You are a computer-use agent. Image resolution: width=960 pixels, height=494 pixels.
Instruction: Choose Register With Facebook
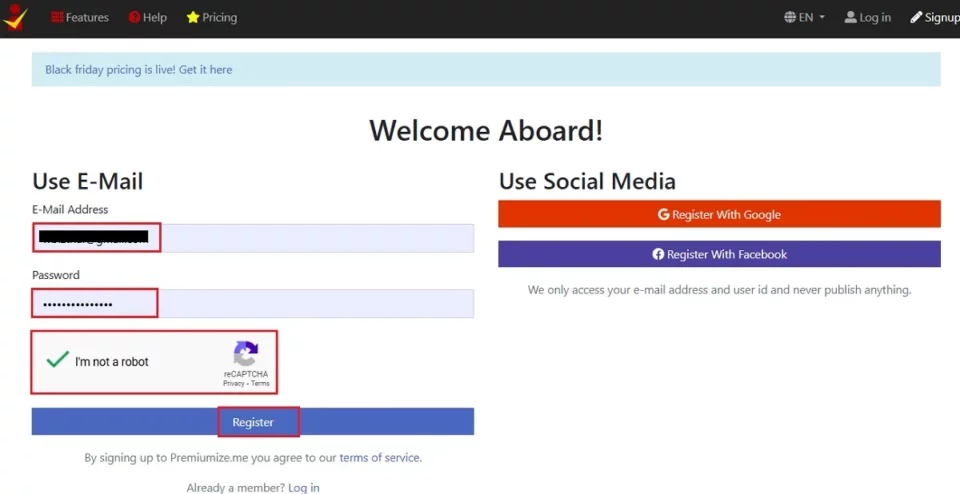pyautogui.click(x=719, y=254)
